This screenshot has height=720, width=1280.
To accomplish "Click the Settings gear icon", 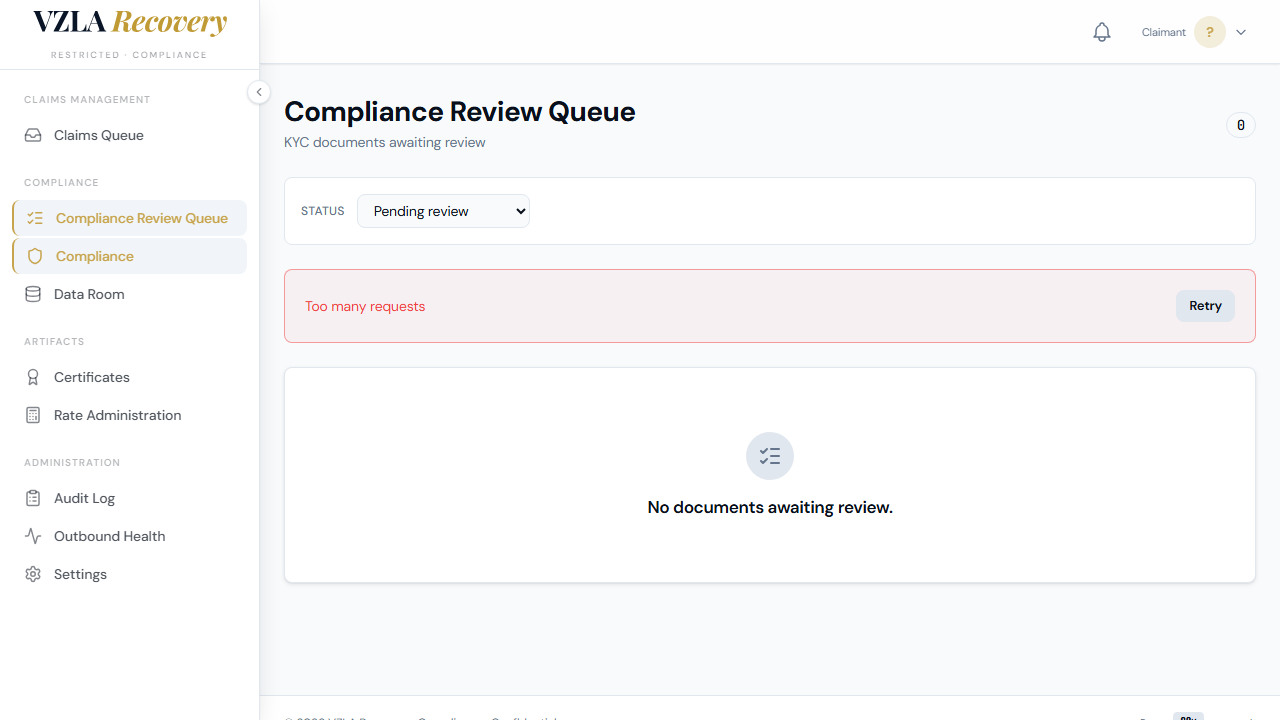I will pyautogui.click(x=33, y=574).
